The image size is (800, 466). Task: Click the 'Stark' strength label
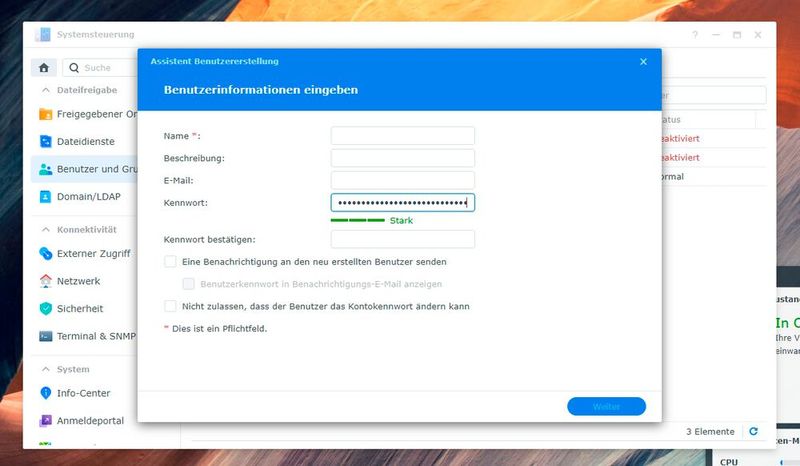tap(402, 220)
